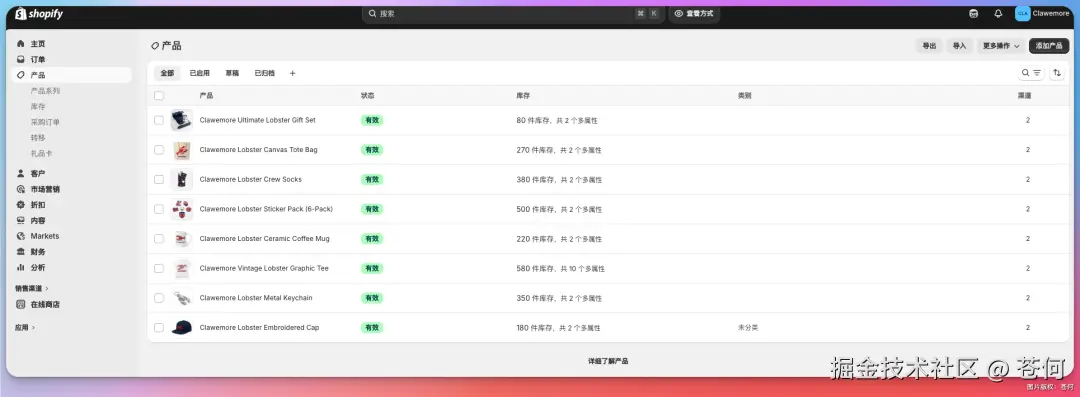The width and height of the screenshot is (1080, 397).
Task: Open Clawemore Lobster Metal Keychain
Action: coord(256,298)
